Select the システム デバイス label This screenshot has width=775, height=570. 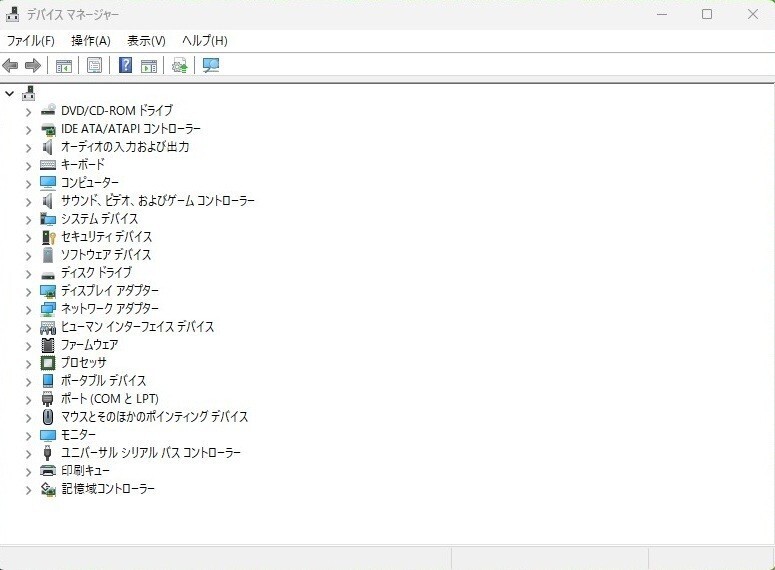click(x=99, y=219)
